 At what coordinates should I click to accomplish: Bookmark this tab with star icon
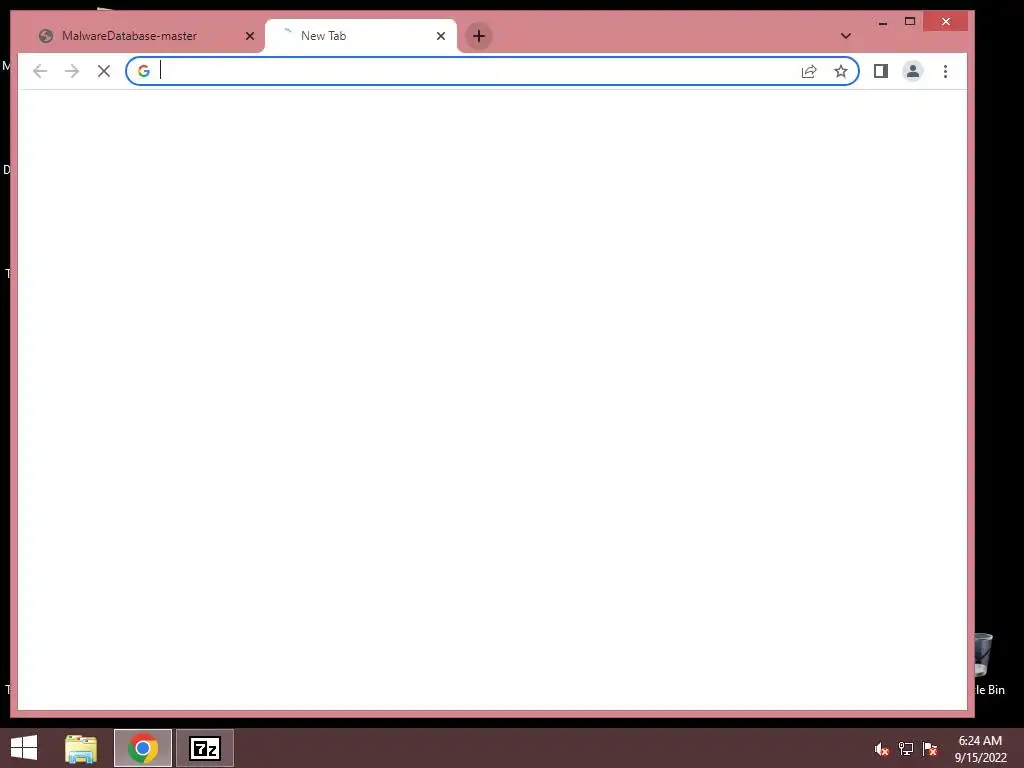coord(840,71)
